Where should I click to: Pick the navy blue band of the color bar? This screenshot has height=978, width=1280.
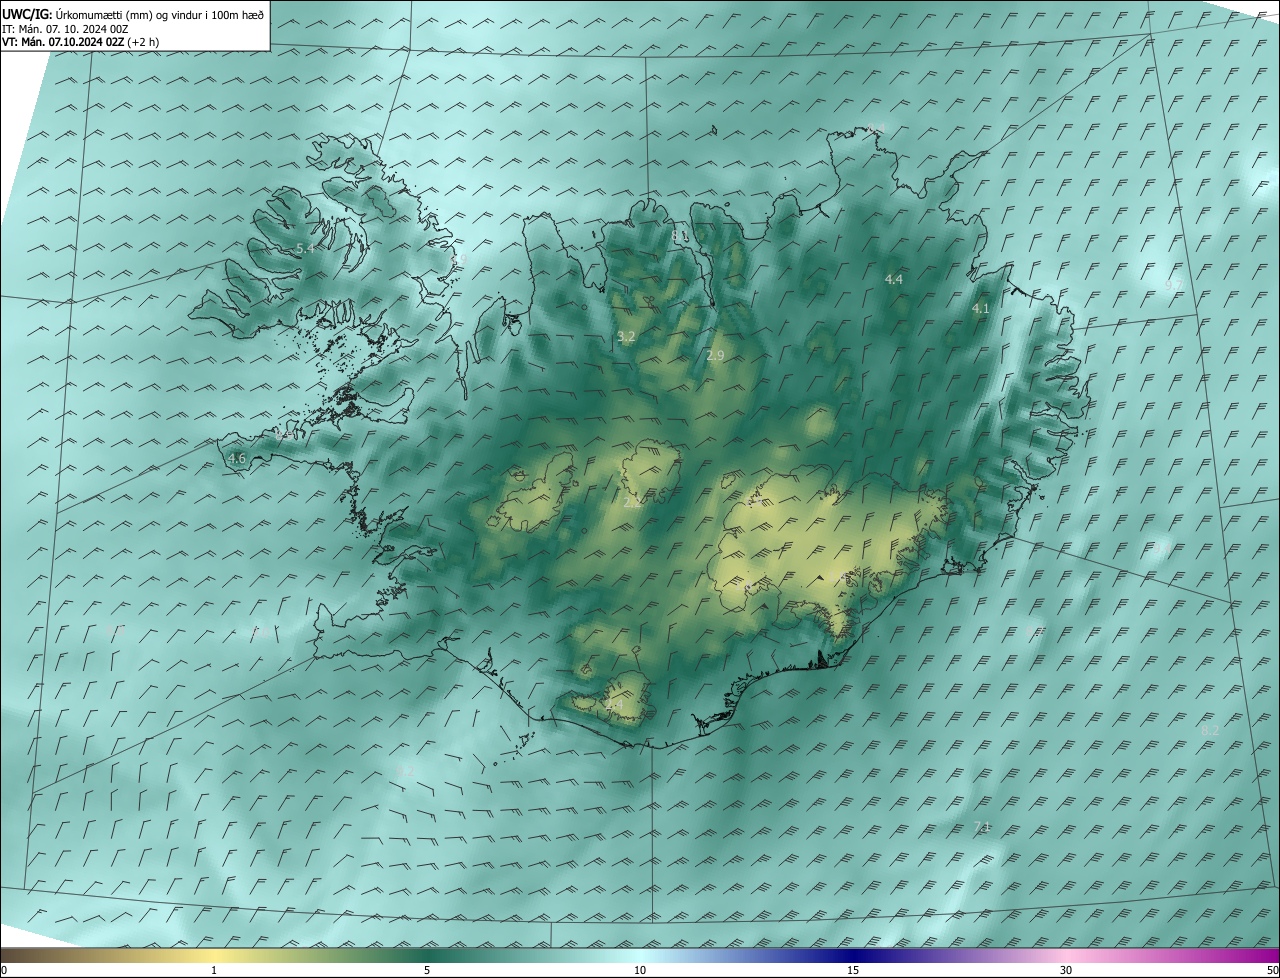pos(853,955)
